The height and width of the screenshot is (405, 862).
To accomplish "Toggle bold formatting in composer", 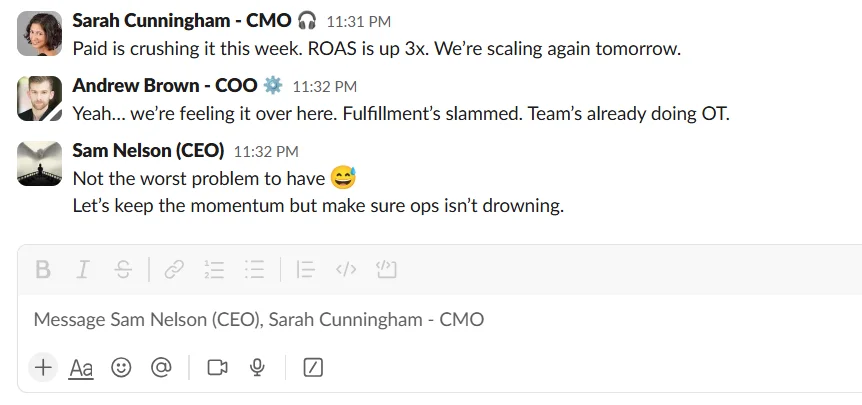I will [43, 270].
